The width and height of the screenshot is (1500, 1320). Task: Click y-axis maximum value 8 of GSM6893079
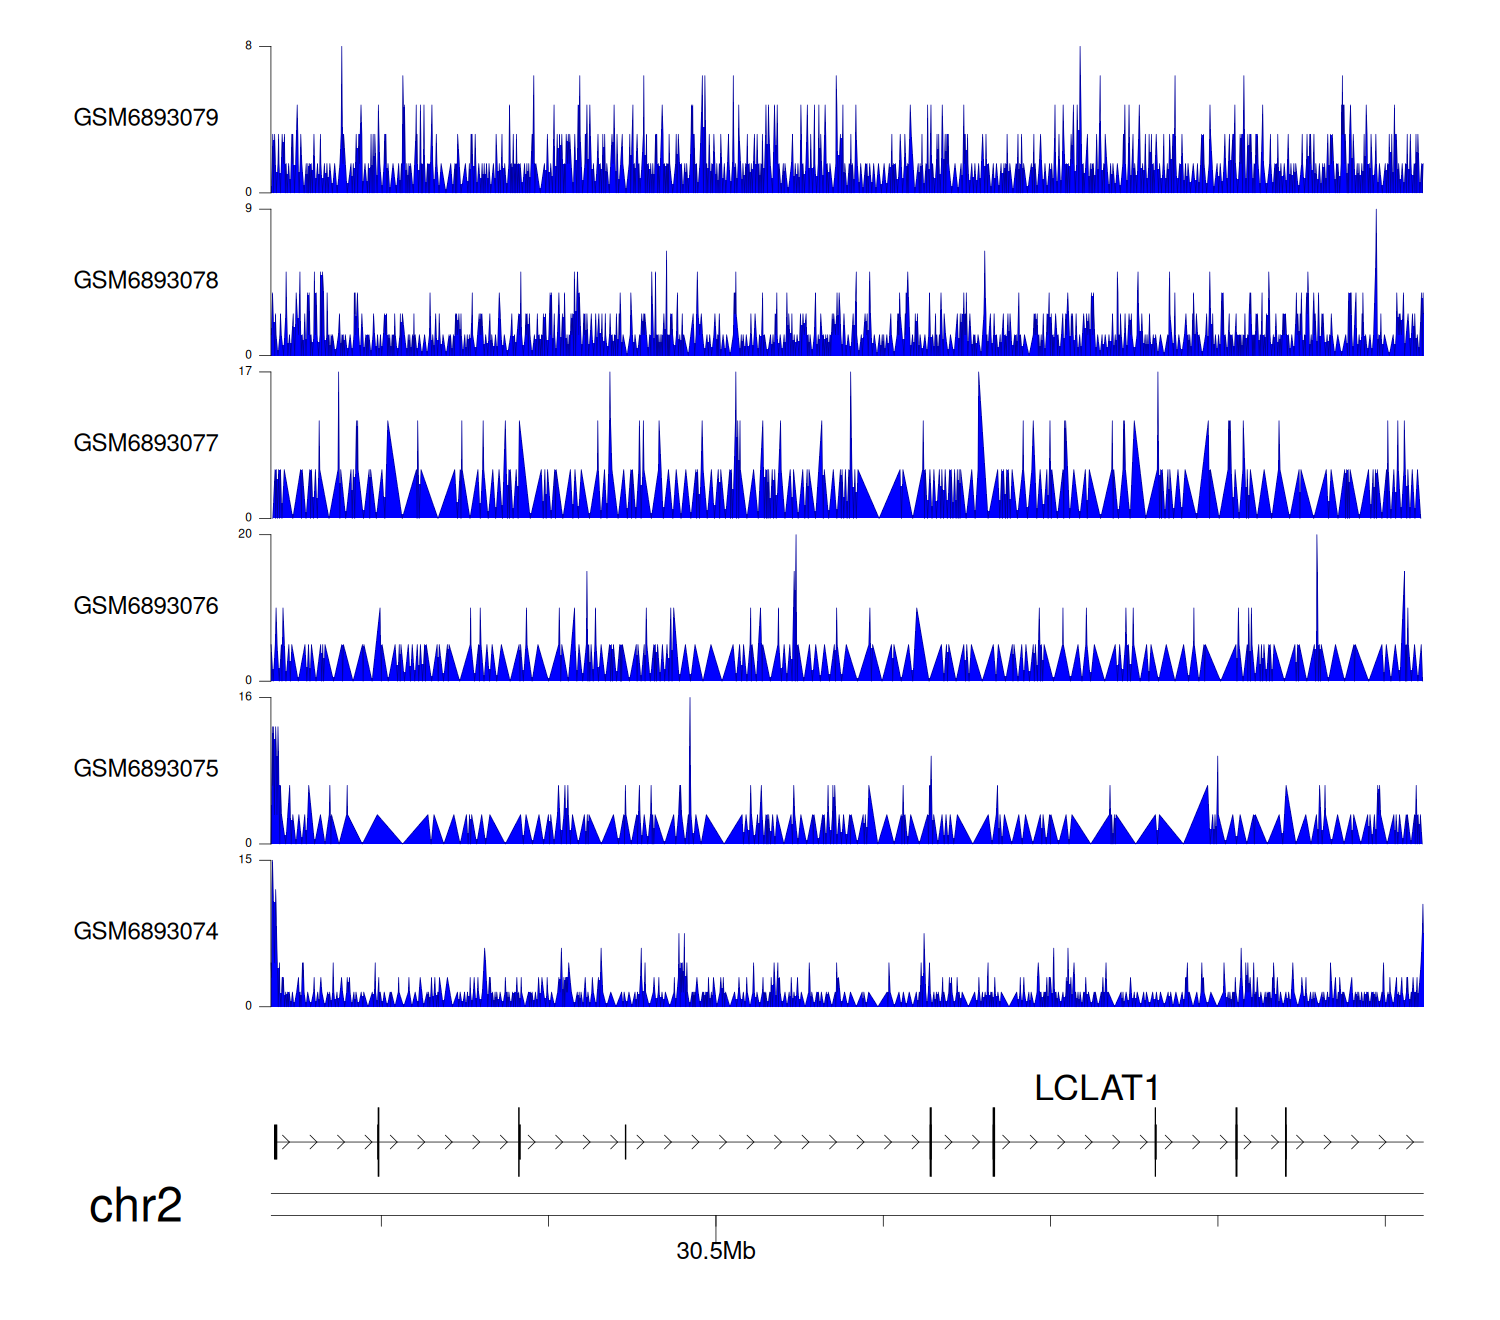(249, 46)
